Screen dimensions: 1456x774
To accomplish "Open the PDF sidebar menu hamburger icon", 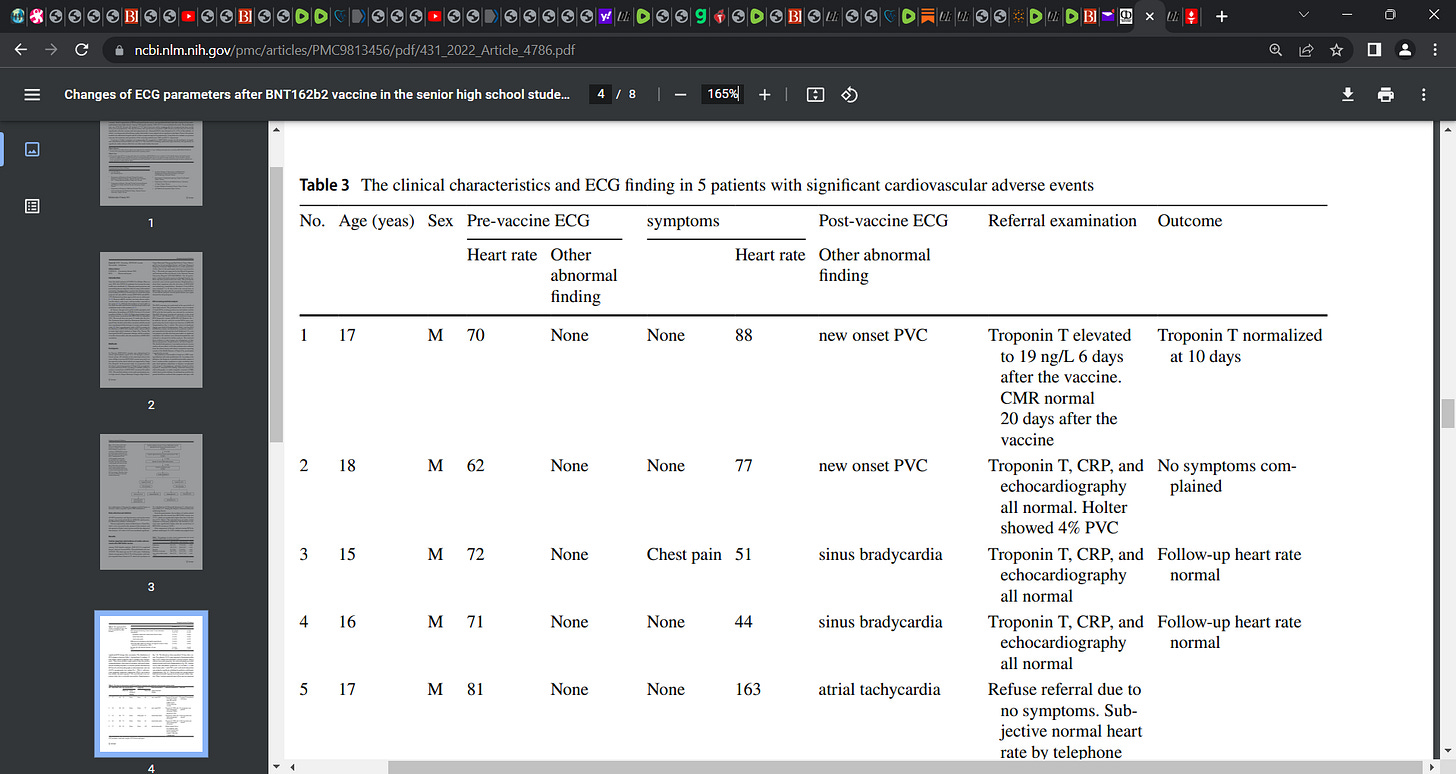I will click(32, 94).
